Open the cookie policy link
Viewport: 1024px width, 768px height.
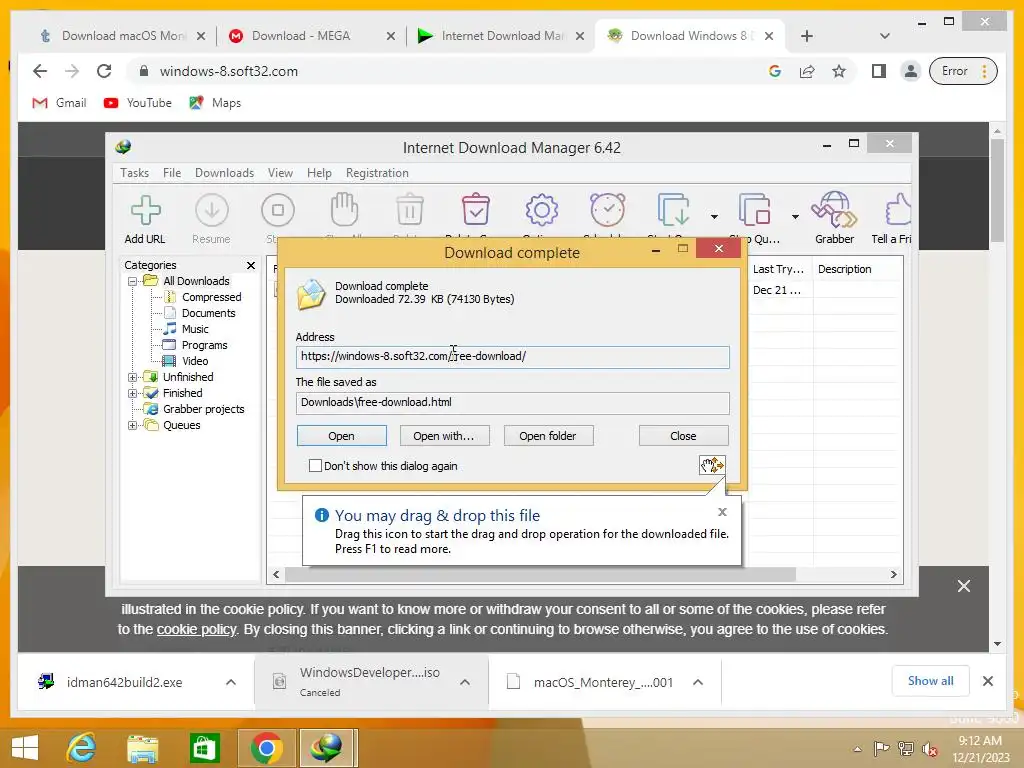(197, 630)
